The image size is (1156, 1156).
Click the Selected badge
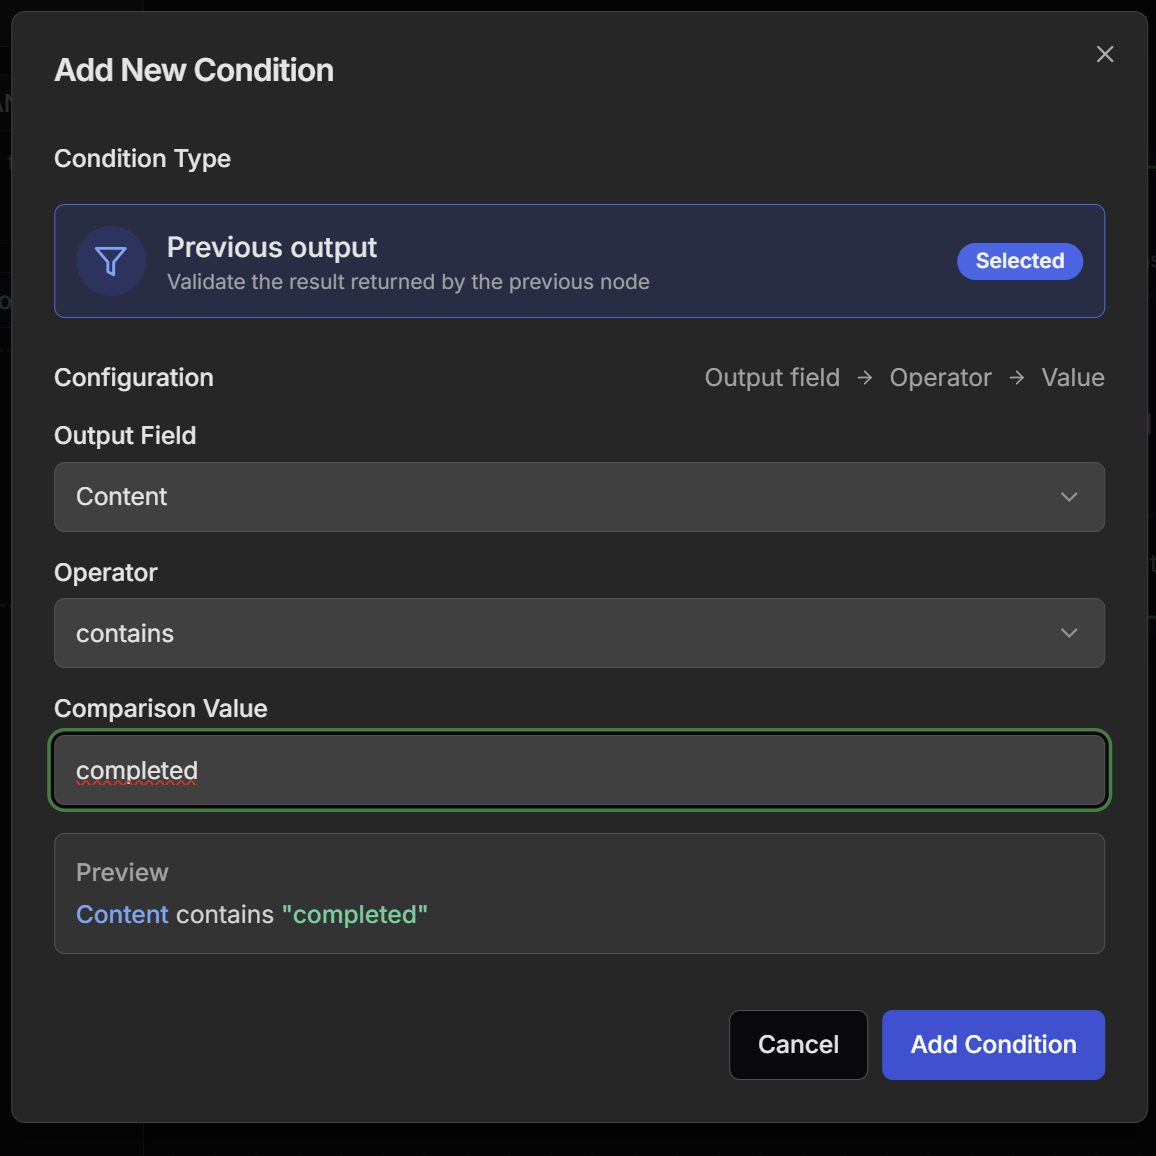click(x=1019, y=261)
